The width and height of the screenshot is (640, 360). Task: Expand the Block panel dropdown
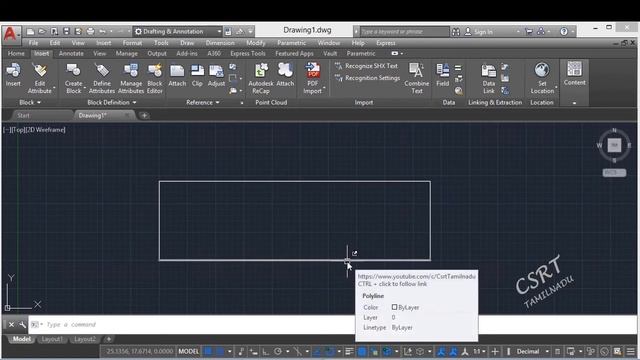[30, 102]
